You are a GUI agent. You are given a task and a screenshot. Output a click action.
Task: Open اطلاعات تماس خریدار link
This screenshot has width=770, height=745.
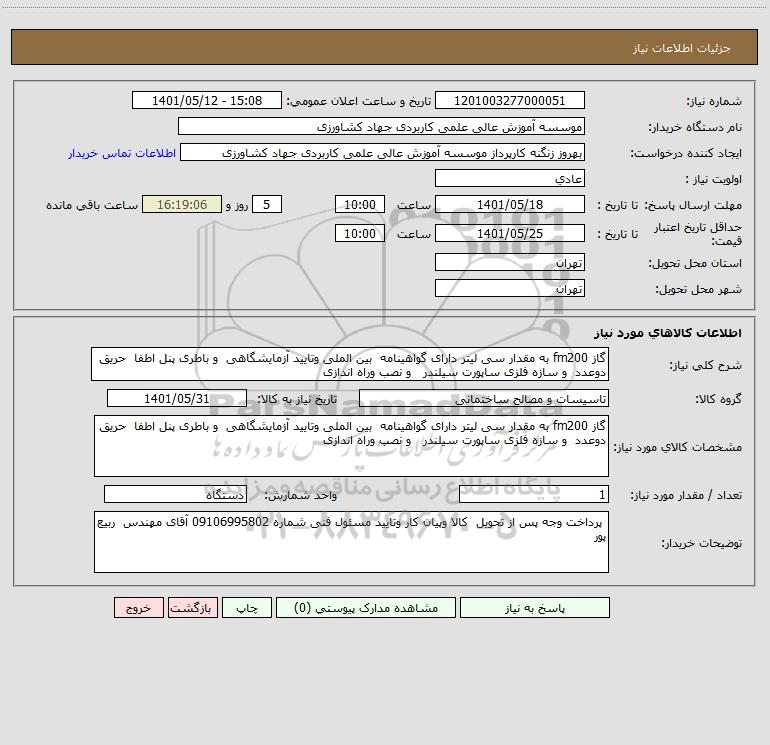[x=122, y=153]
